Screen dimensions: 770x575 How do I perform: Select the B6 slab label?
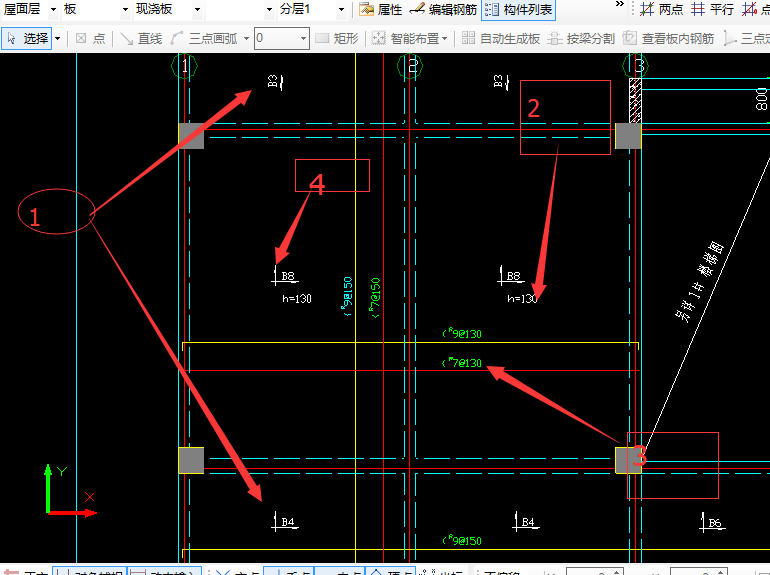(713, 522)
